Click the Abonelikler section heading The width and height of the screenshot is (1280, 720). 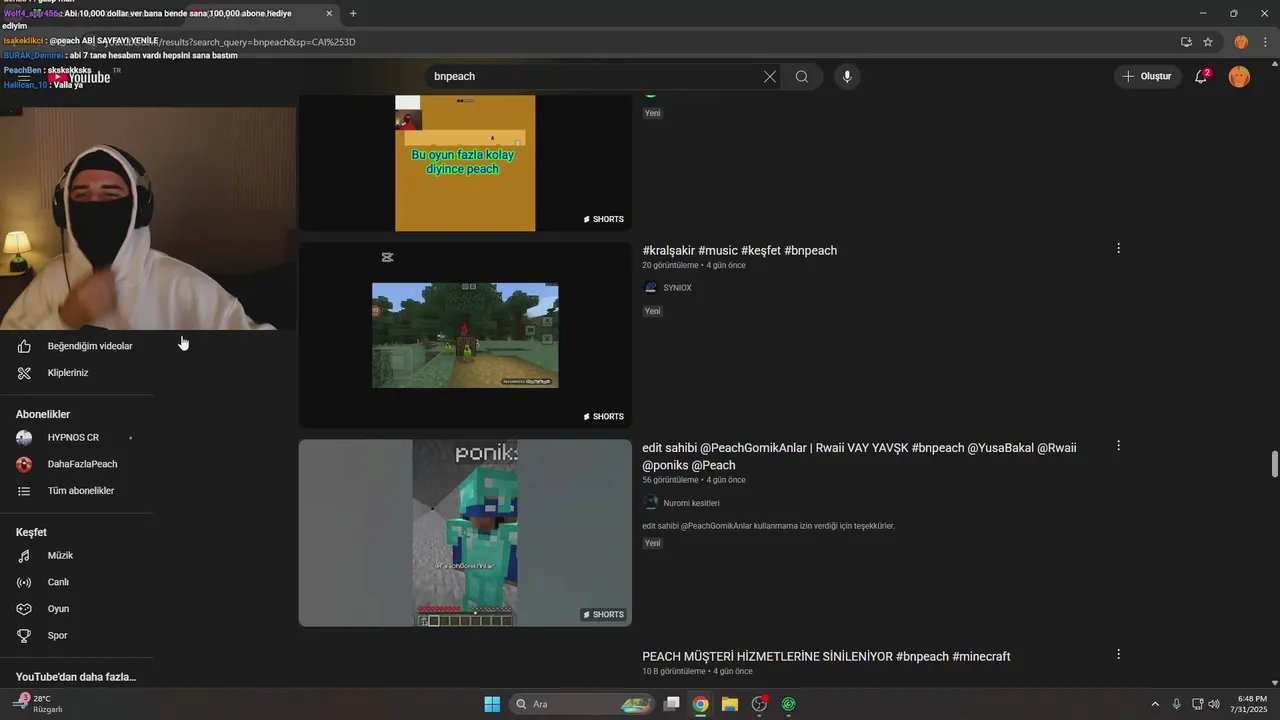43,414
